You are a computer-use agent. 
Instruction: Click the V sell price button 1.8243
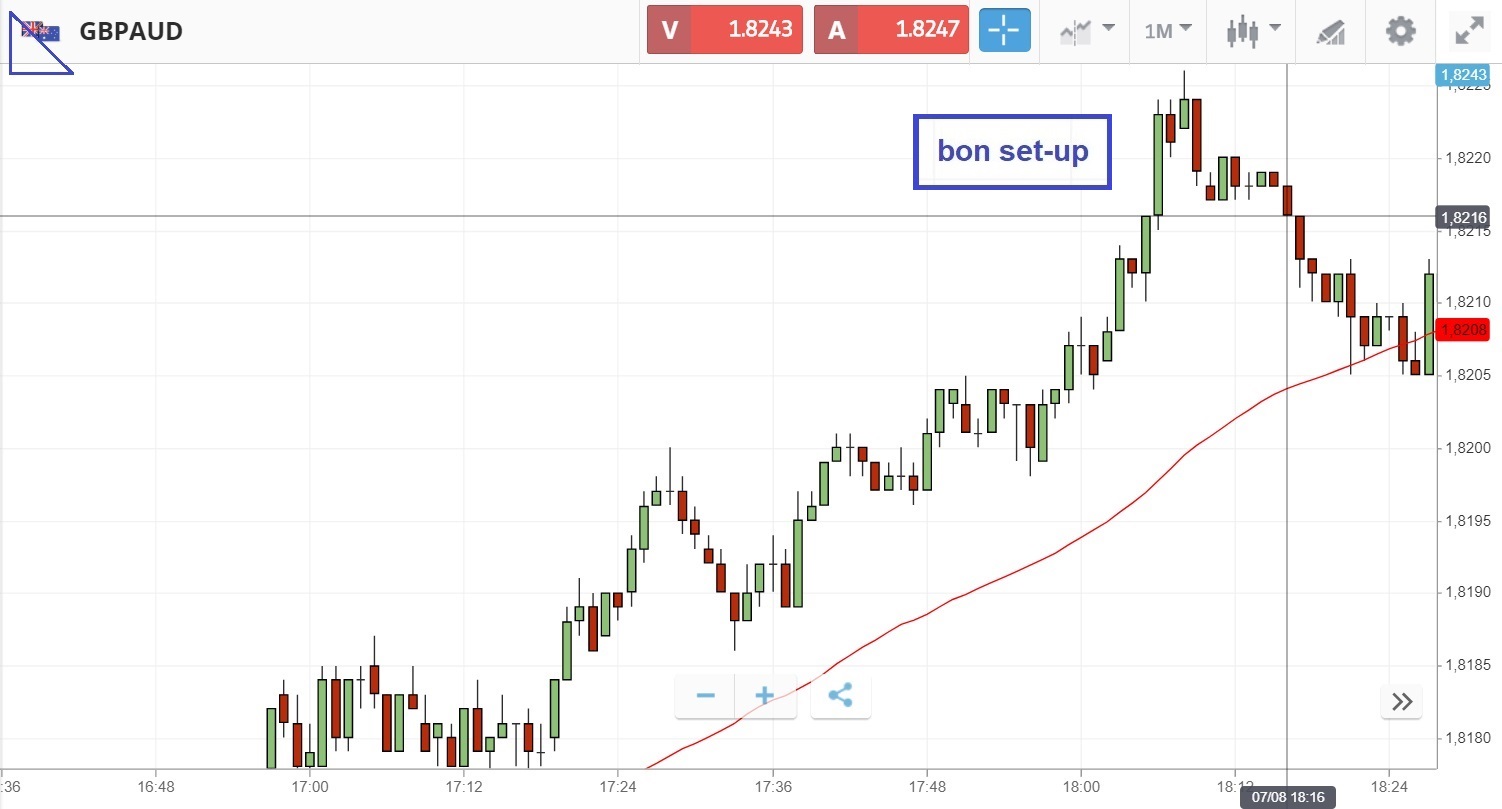tap(724, 30)
